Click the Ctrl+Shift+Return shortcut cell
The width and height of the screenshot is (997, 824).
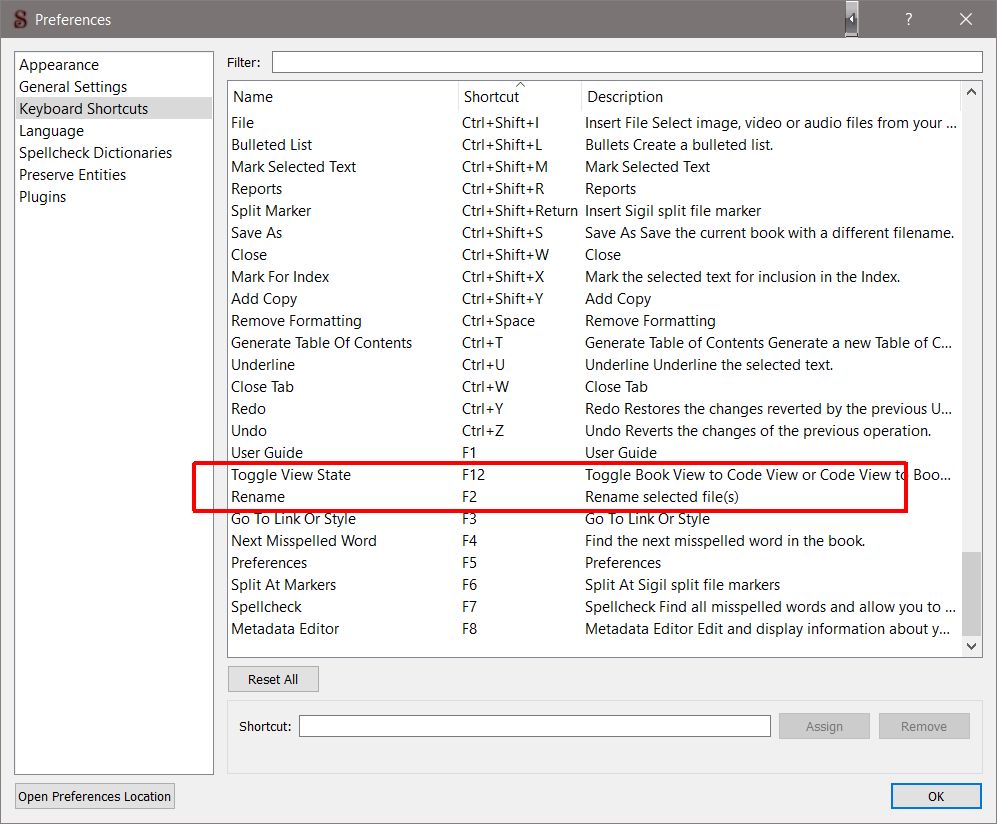click(519, 210)
